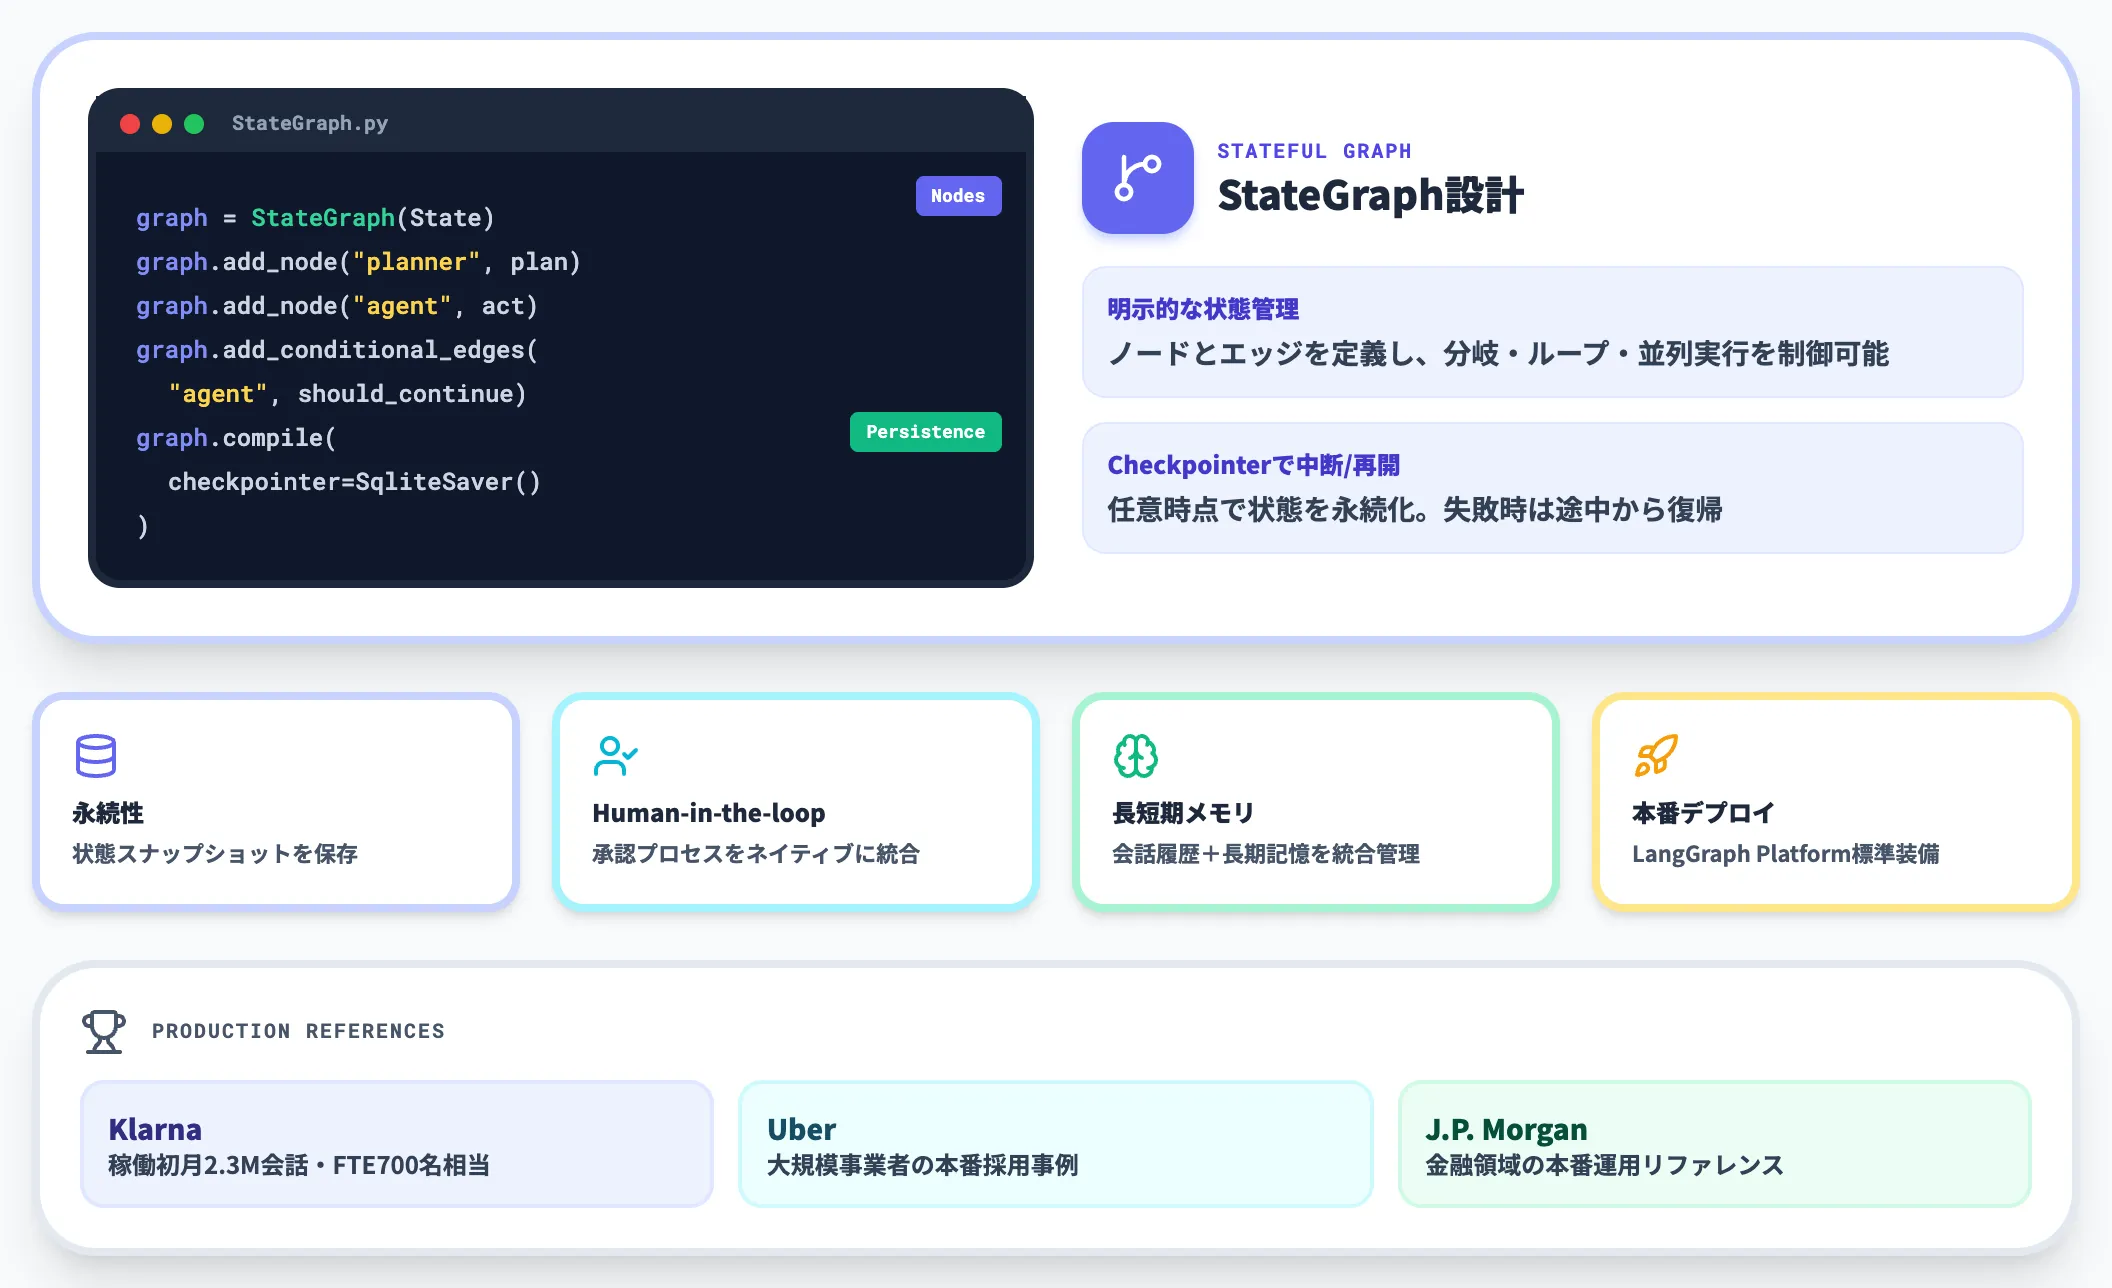
Task: Click text LangGraph Platform標準装備
Action: [x=1785, y=854]
